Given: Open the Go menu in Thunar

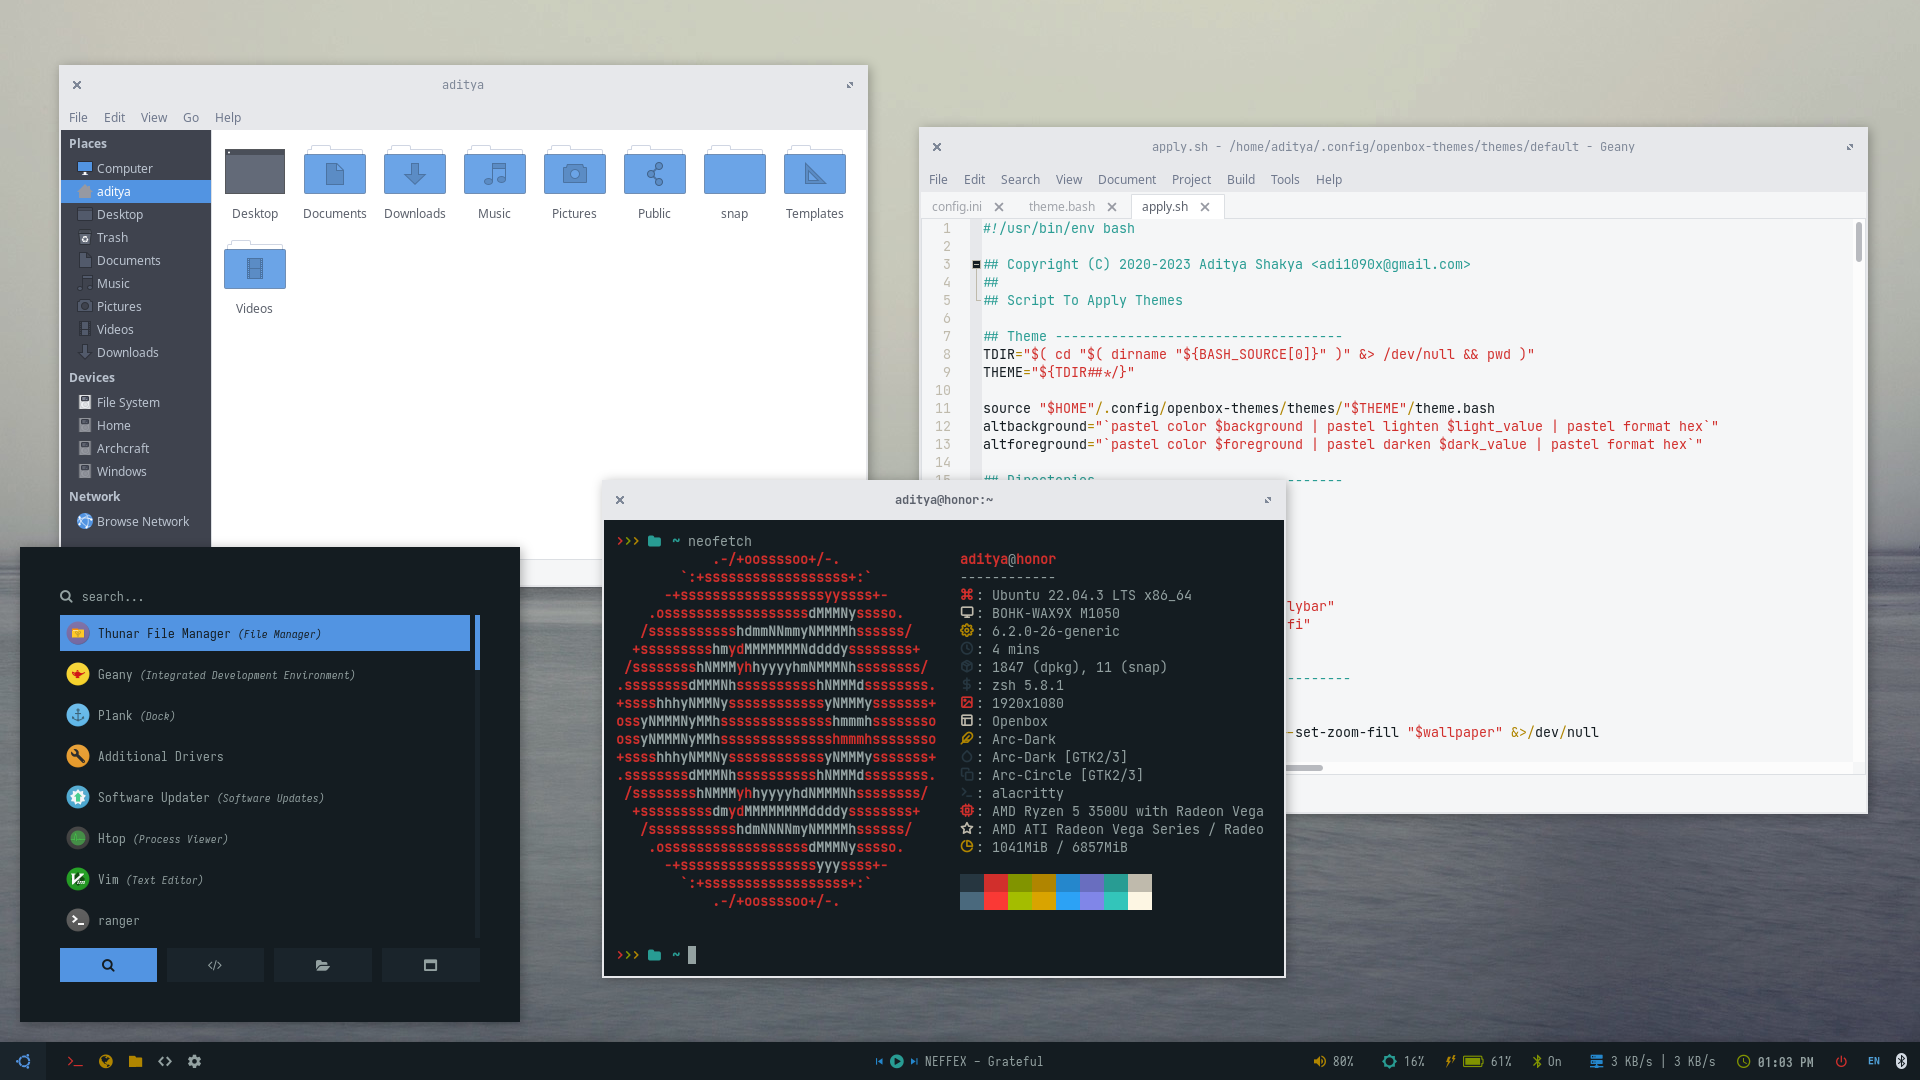Looking at the screenshot, I should coord(190,118).
